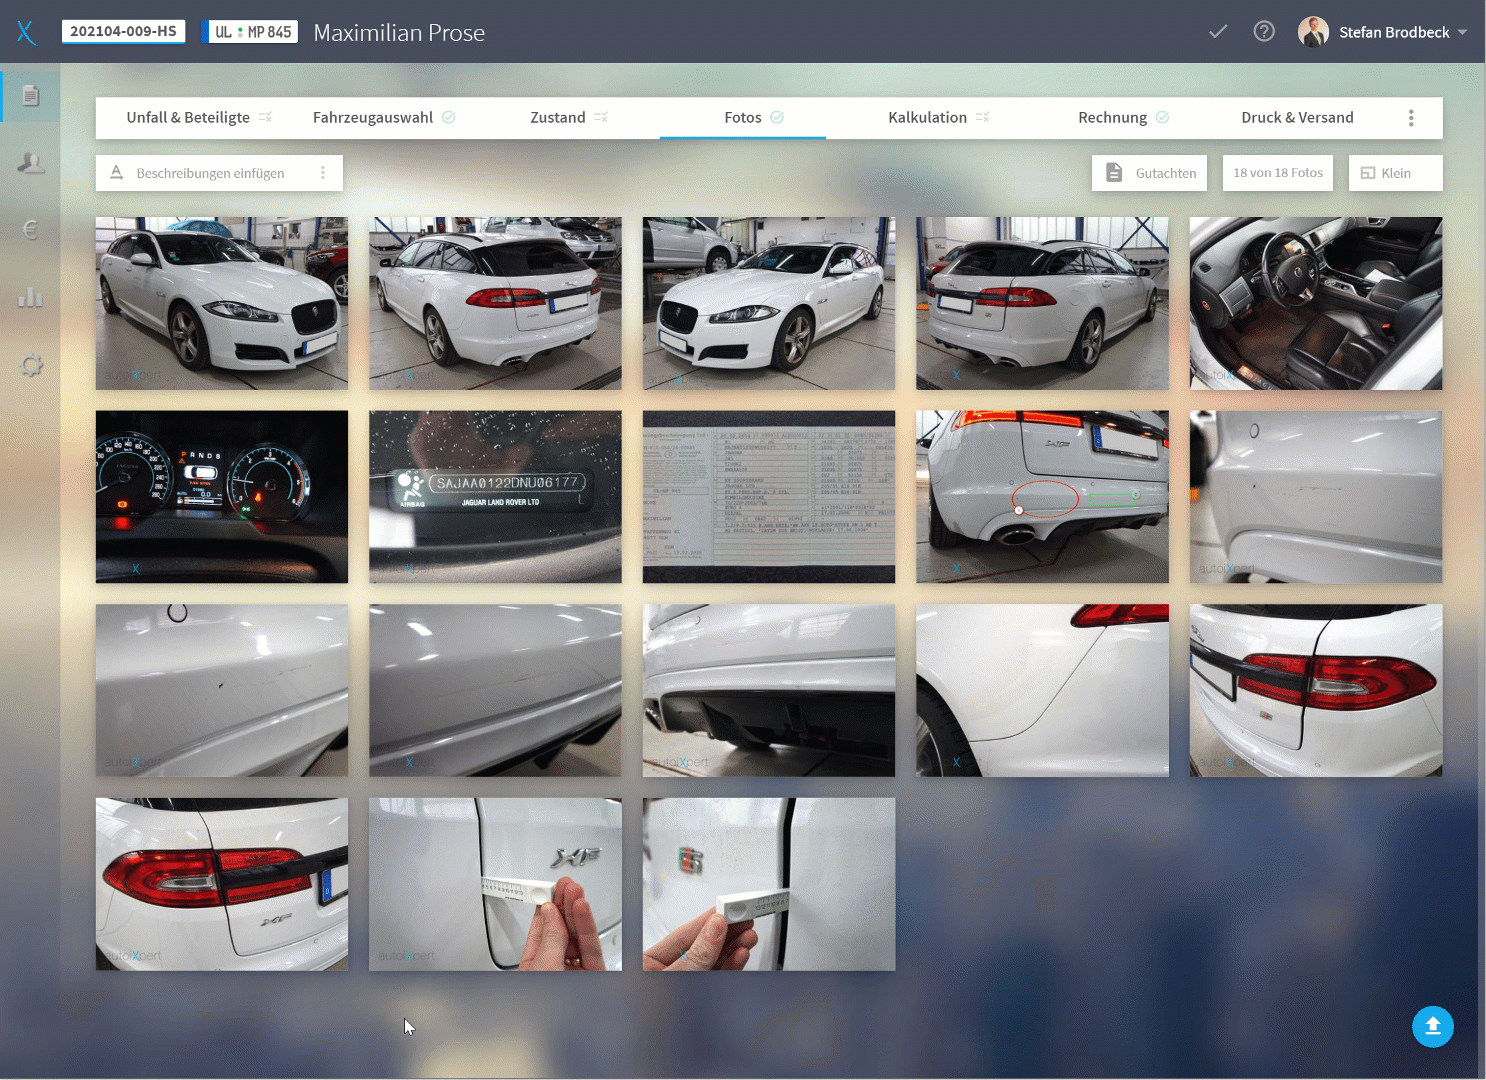Open front-right view photo of Jaguar
The height and width of the screenshot is (1080, 1486).
coord(769,304)
